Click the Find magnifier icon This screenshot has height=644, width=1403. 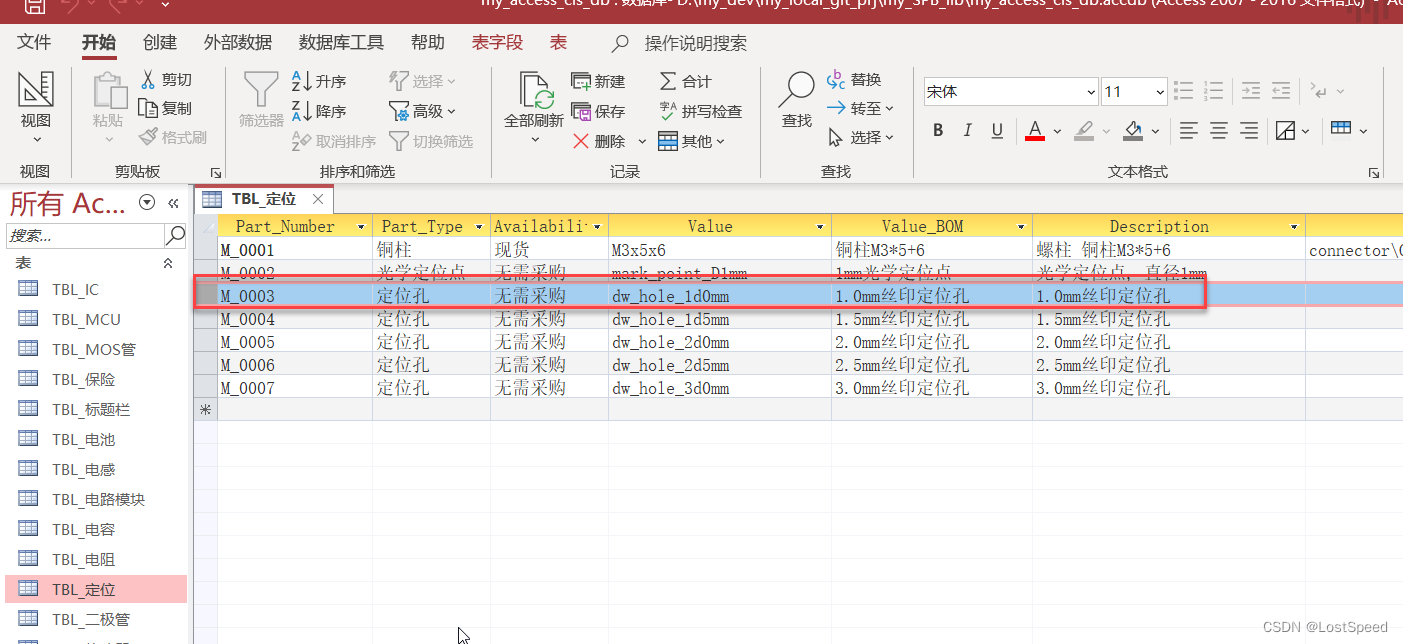[x=796, y=90]
